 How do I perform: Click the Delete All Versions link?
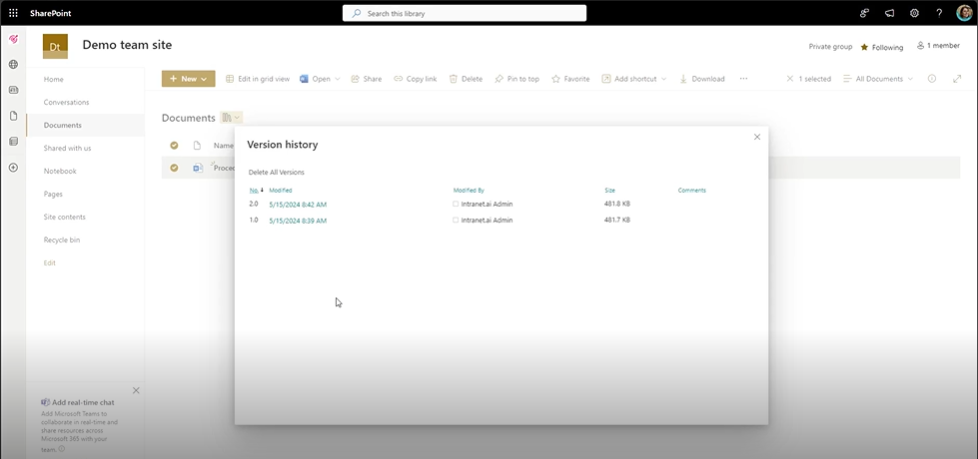click(x=276, y=172)
